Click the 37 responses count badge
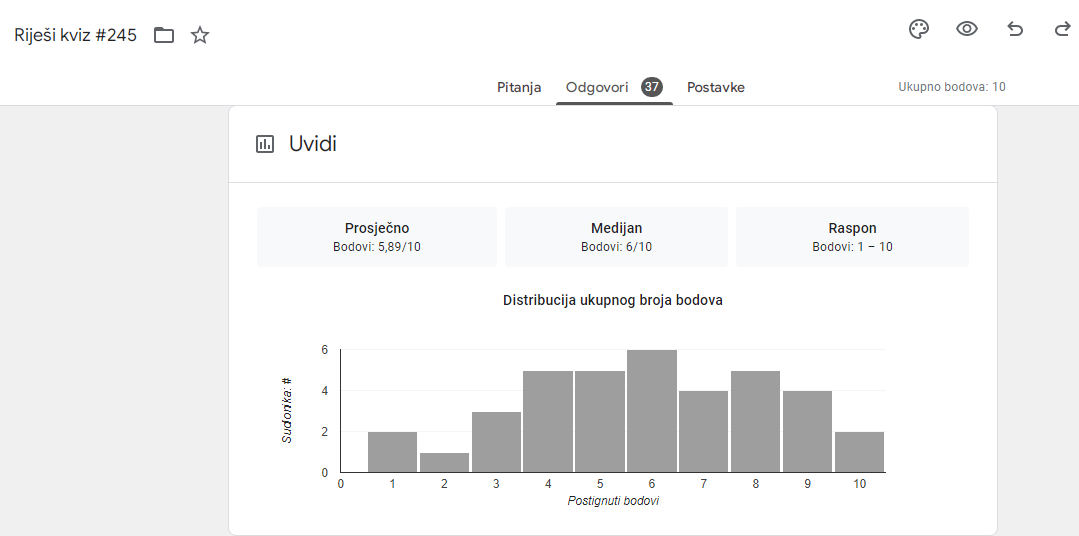Image resolution: width=1079 pixels, height=536 pixels. tap(652, 87)
